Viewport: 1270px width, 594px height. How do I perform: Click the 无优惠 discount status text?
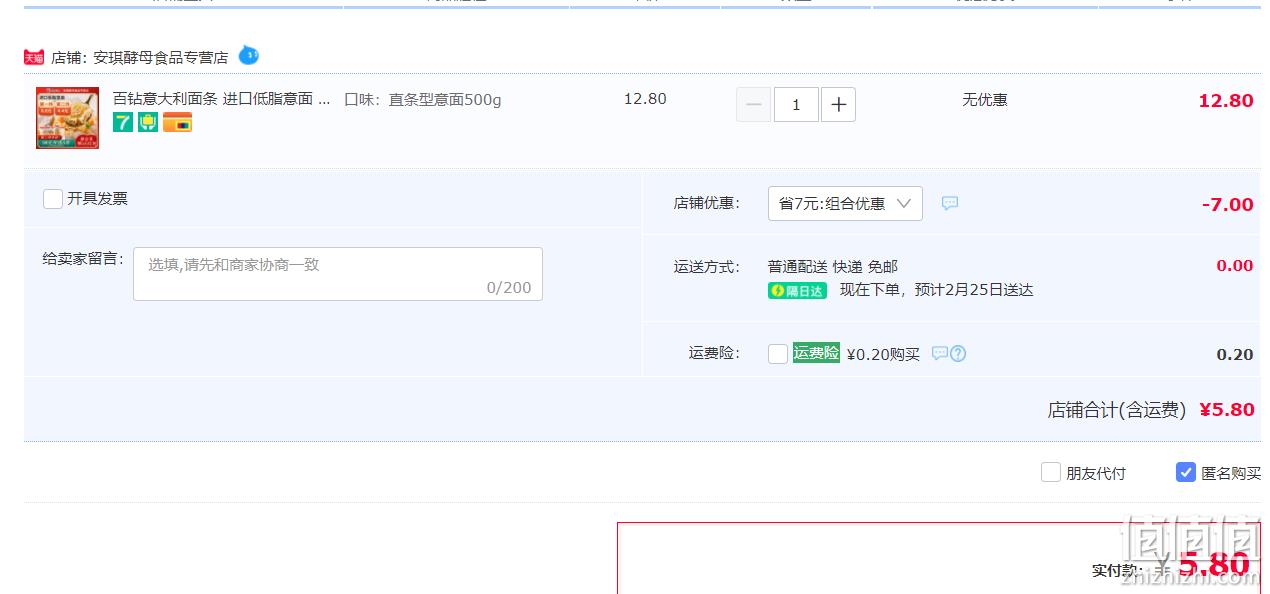tap(985, 100)
